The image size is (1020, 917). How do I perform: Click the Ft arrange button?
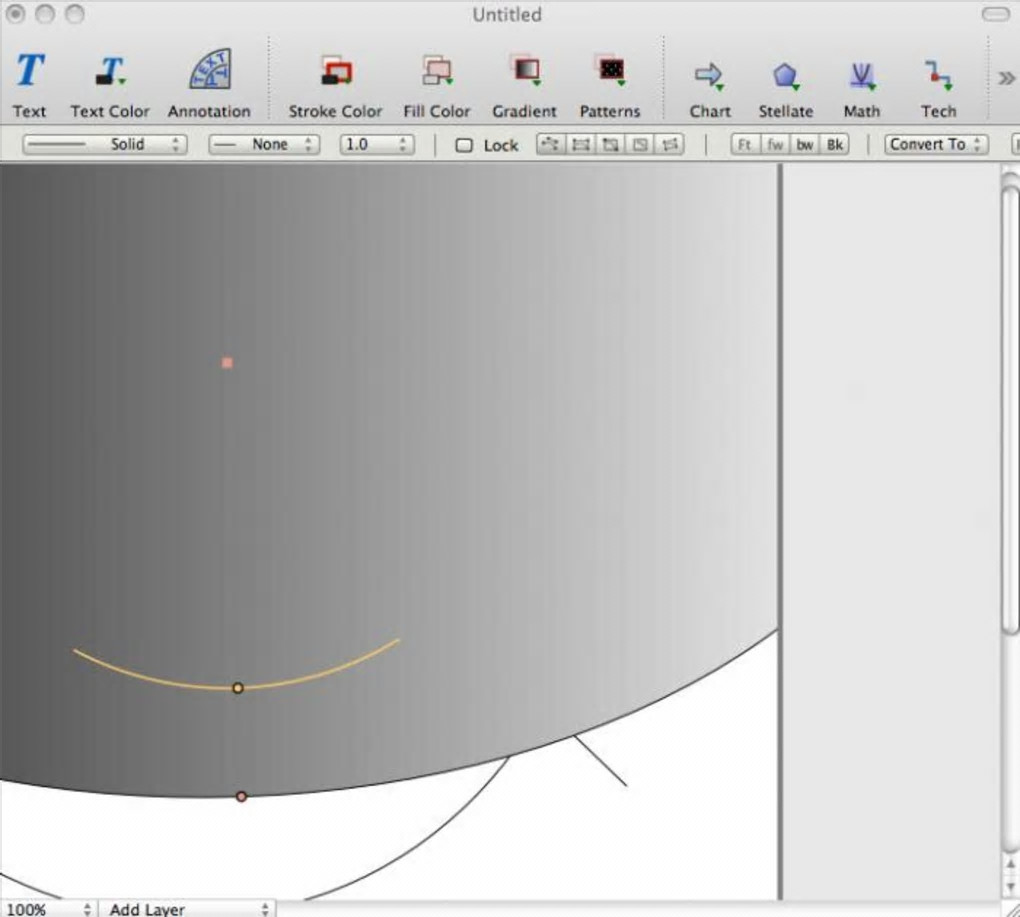pos(745,144)
